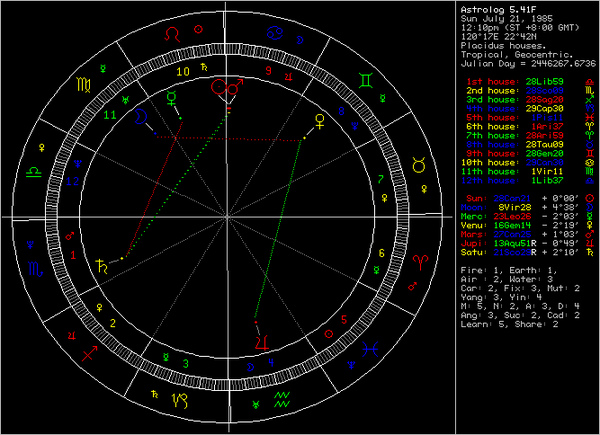The height and width of the screenshot is (435, 600).
Task: Click 'Placidus houses.' text
Action: click(x=504, y=46)
